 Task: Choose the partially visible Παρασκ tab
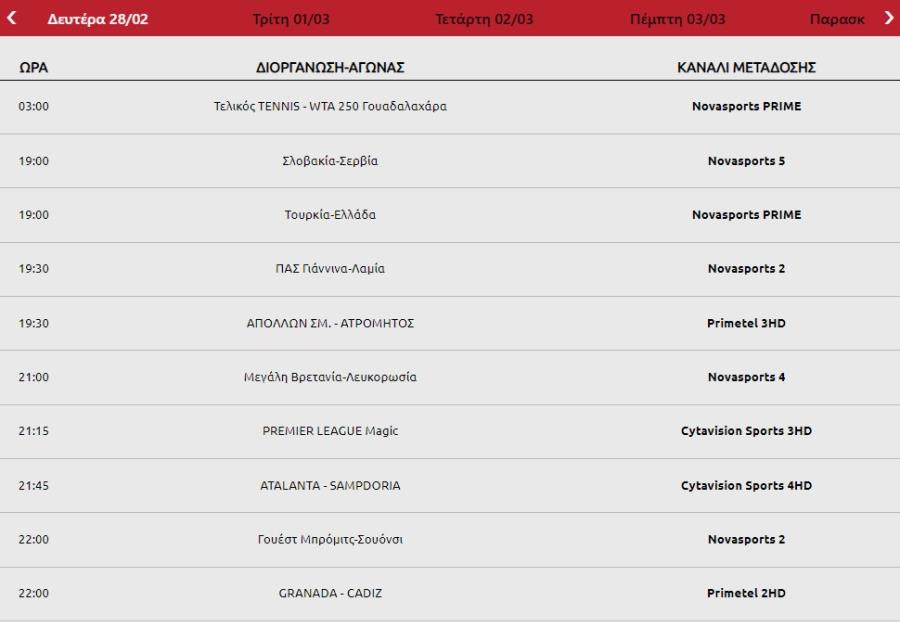837,19
